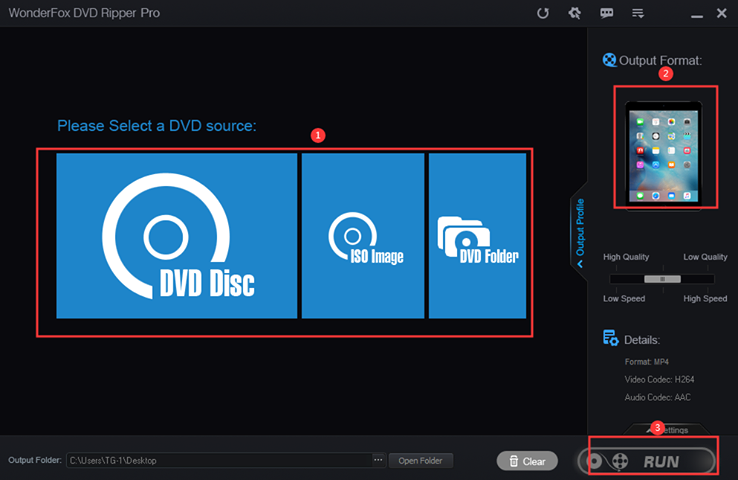The width and height of the screenshot is (738, 480).
Task: Click the 'High Speed' slider label
Action: (x=705, y=298)
